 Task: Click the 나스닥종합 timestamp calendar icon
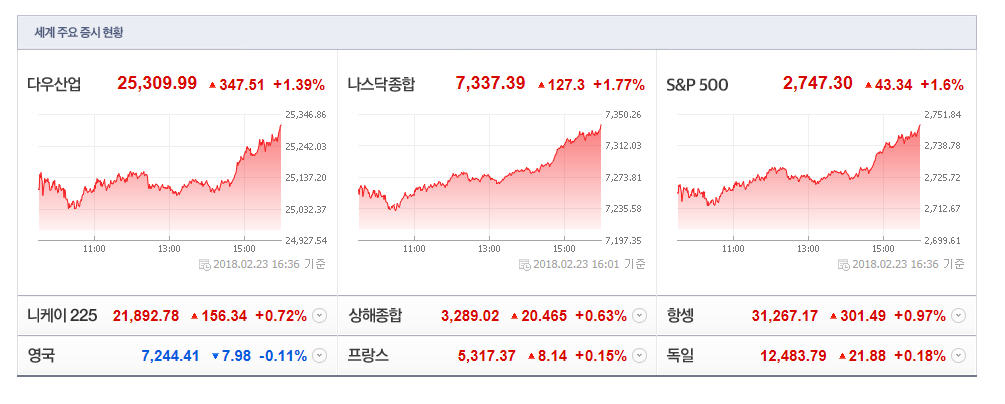coord(524,264)
